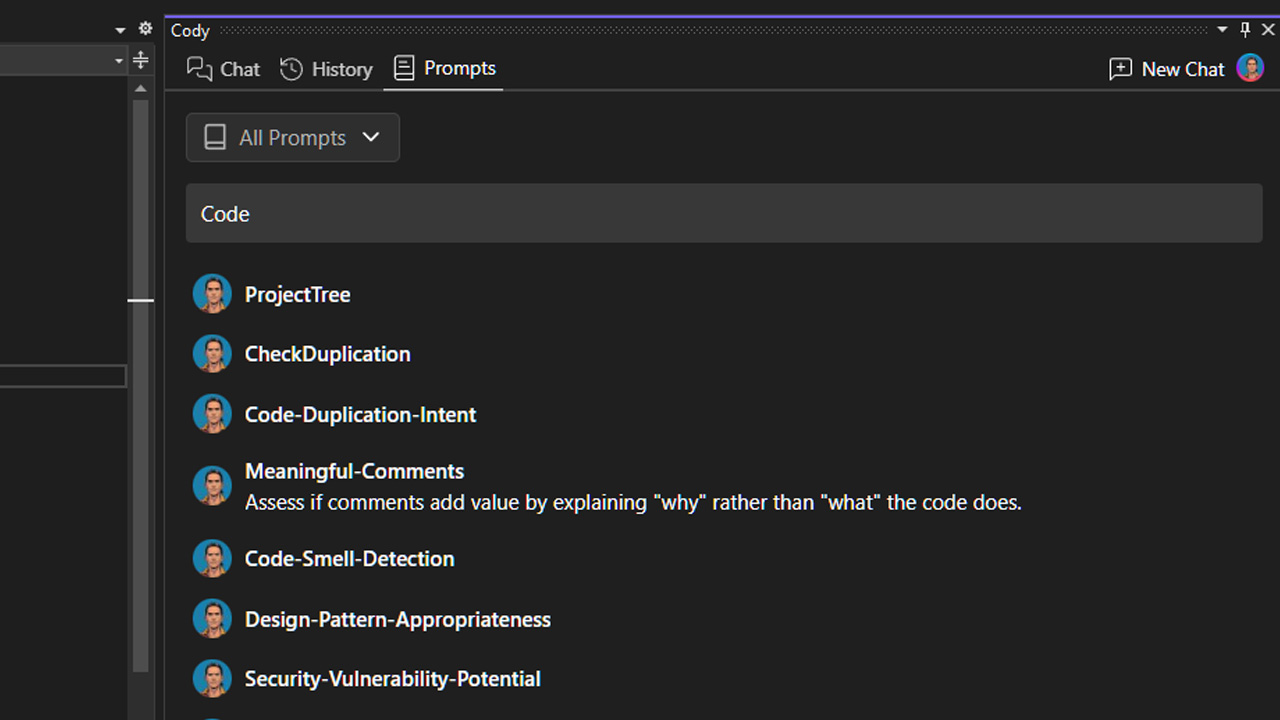Viewport: 1280px width, 720px height.
Task: Click the editor split-window icon
Action: coord(141,60)
